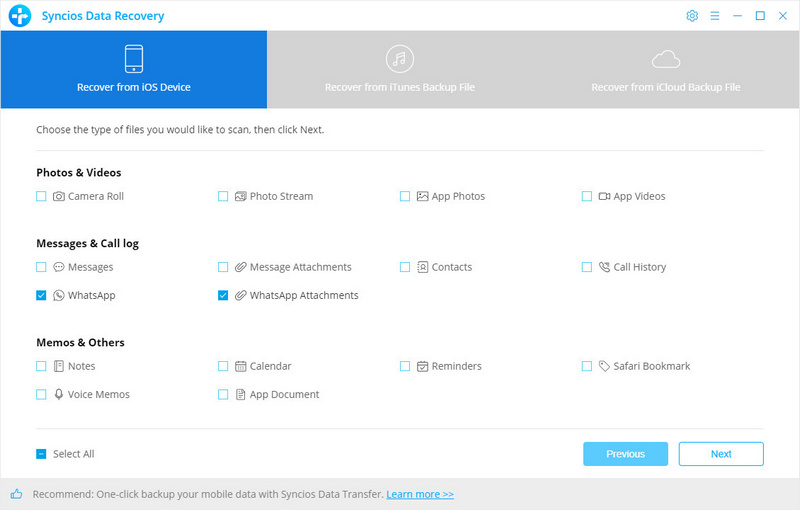Screen dimensions: 800x510
Task: Click the Camera Roll camera icon
Action: click(59, 196)
